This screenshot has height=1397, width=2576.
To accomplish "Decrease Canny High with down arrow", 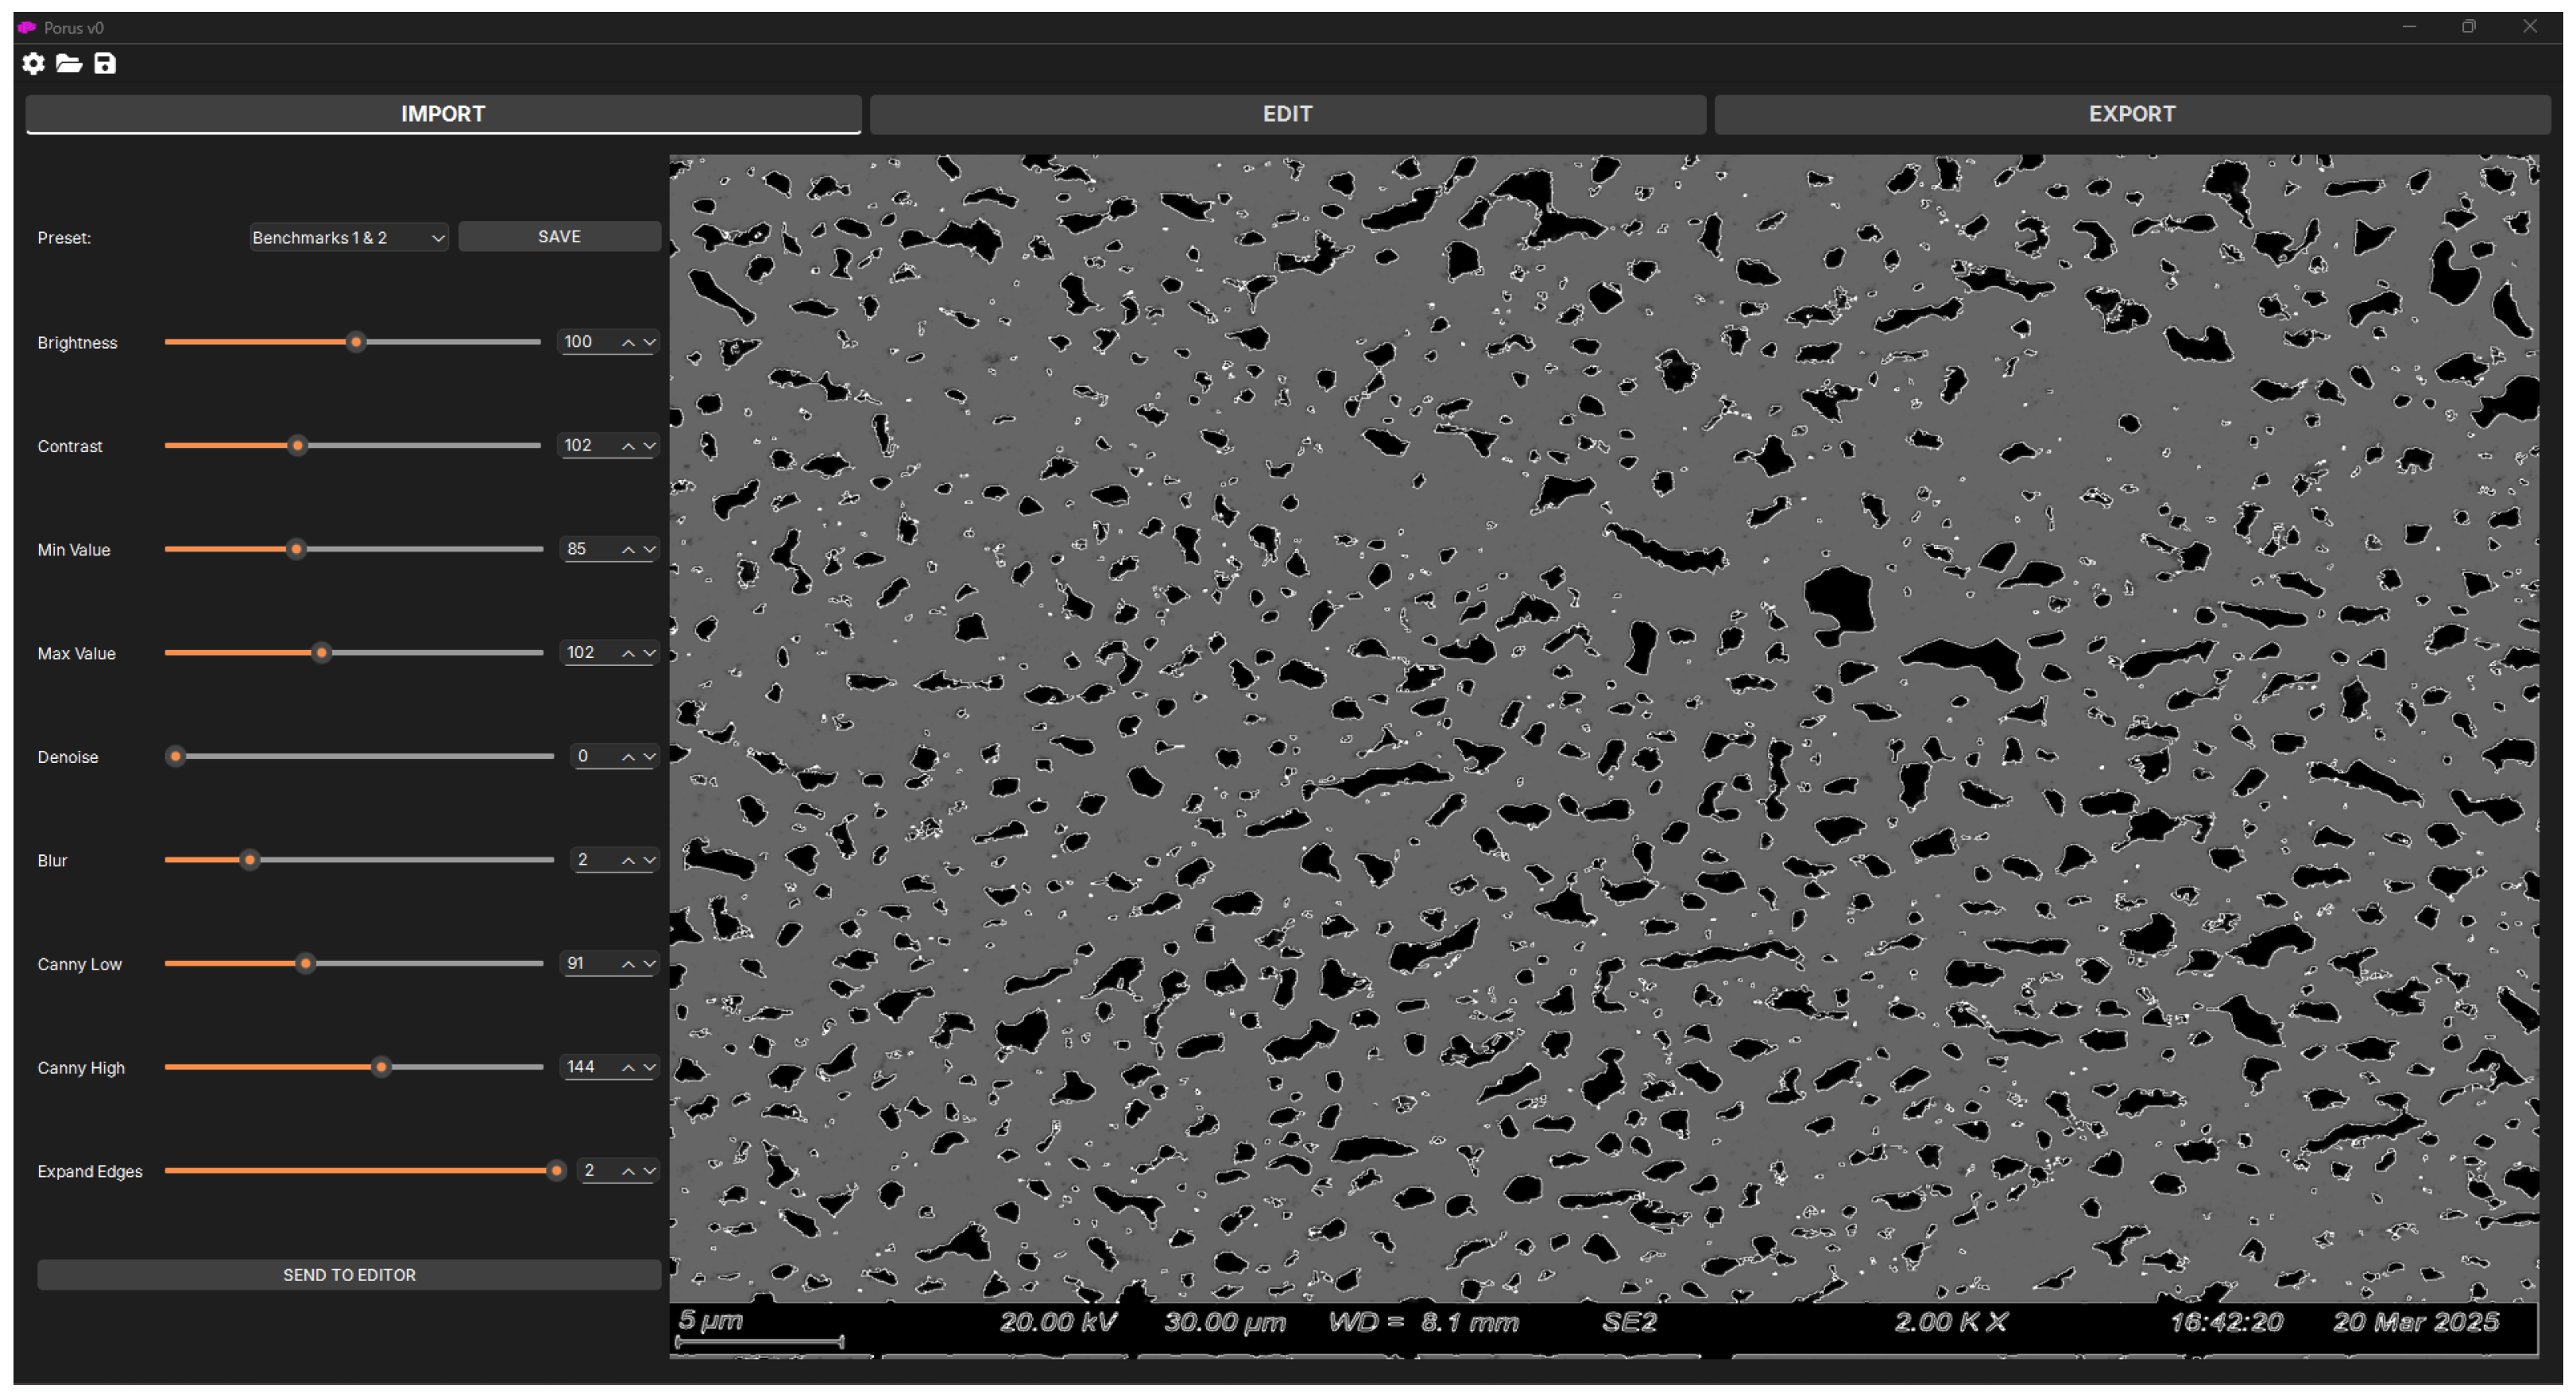I will point(650,1068).
